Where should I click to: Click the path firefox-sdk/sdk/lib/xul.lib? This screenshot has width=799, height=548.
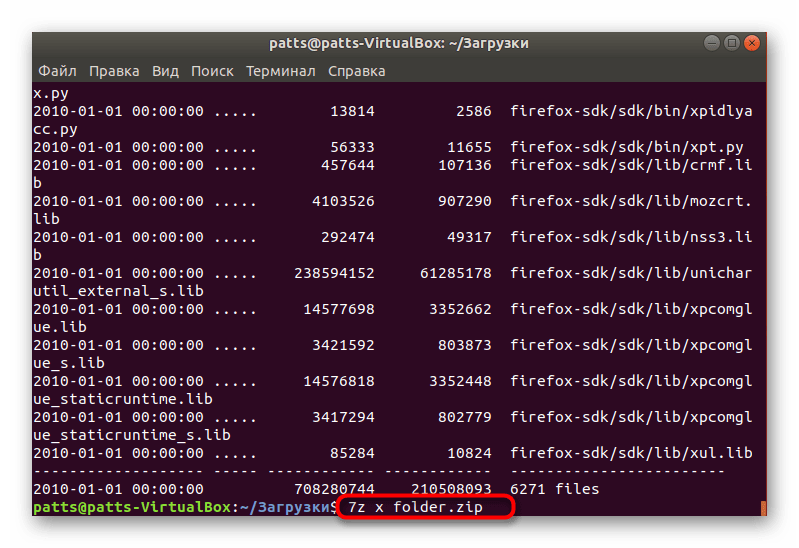click(x=631, y=453)
